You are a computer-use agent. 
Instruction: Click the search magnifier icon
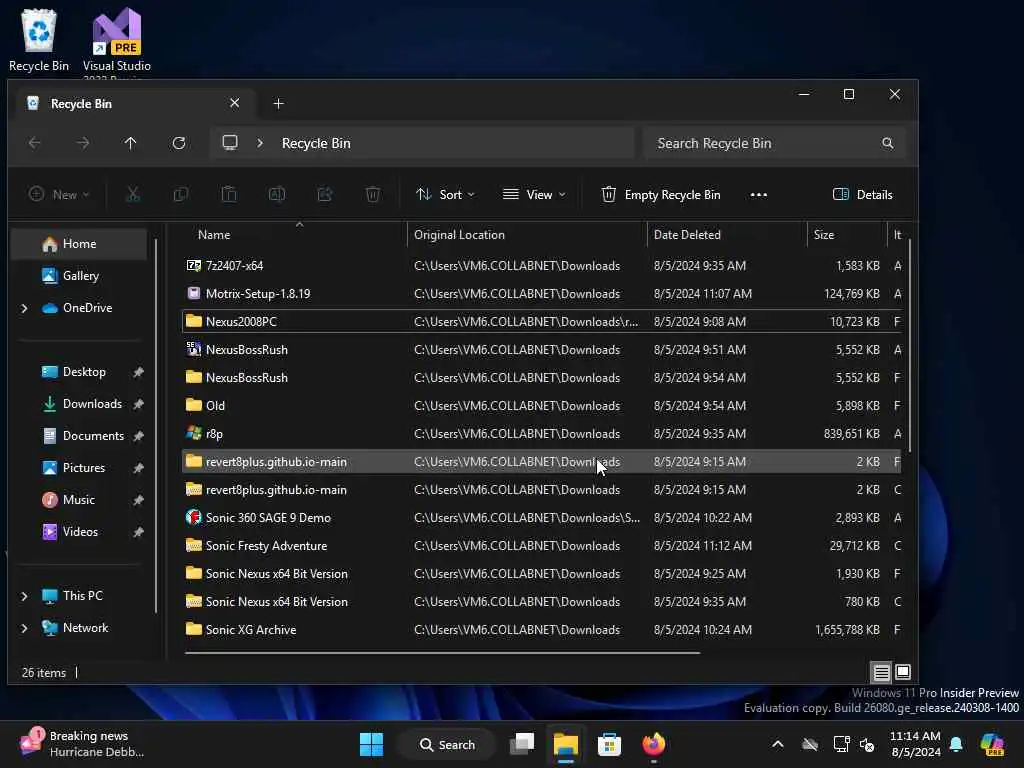888,143
